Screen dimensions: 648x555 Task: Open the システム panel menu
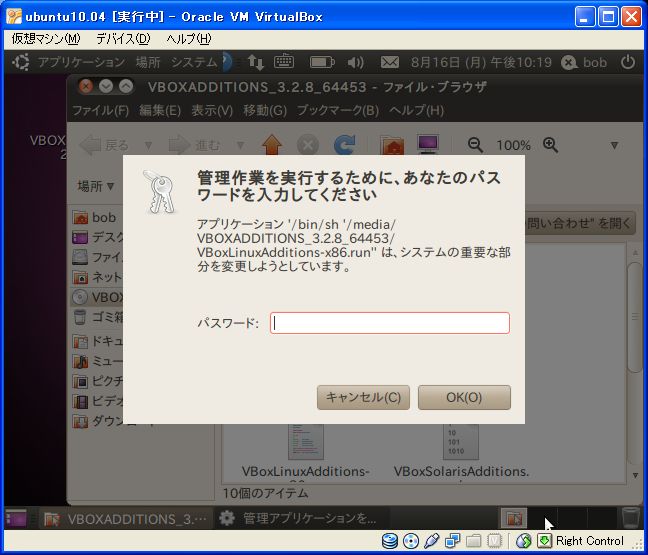[194, 62]
